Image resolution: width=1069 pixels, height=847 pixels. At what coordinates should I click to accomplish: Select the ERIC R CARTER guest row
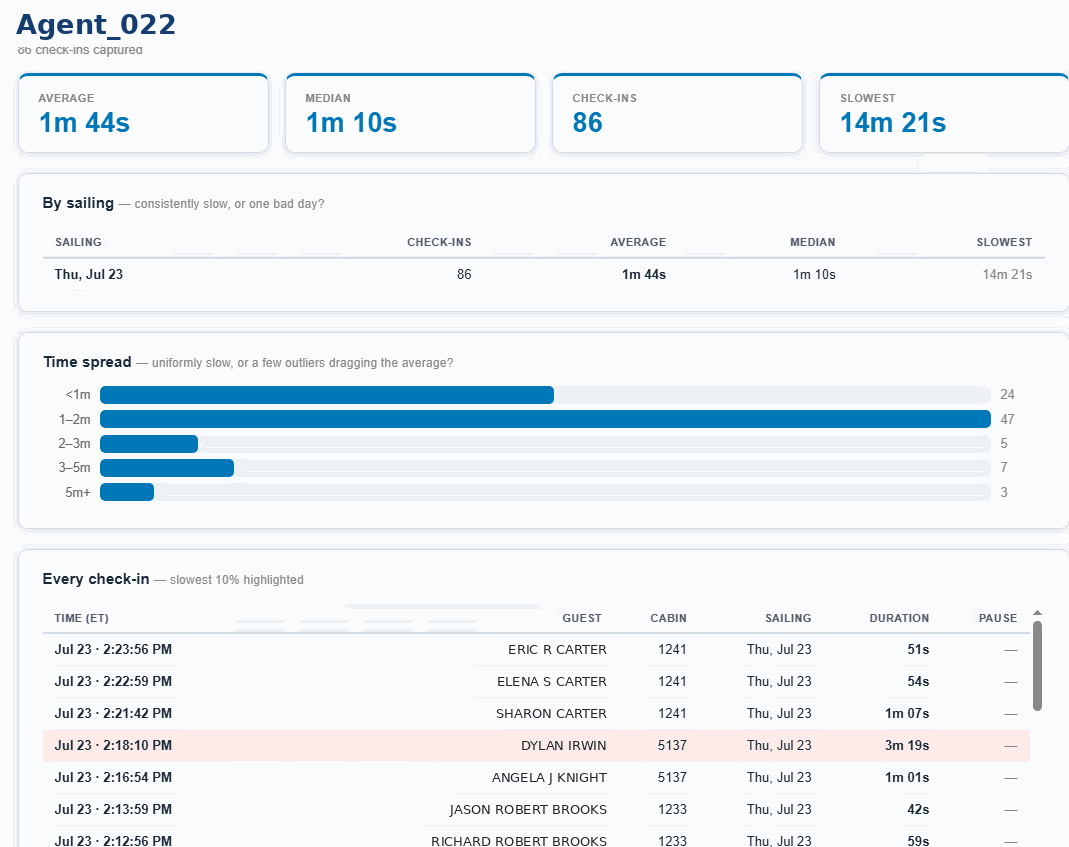coord(536,650)
